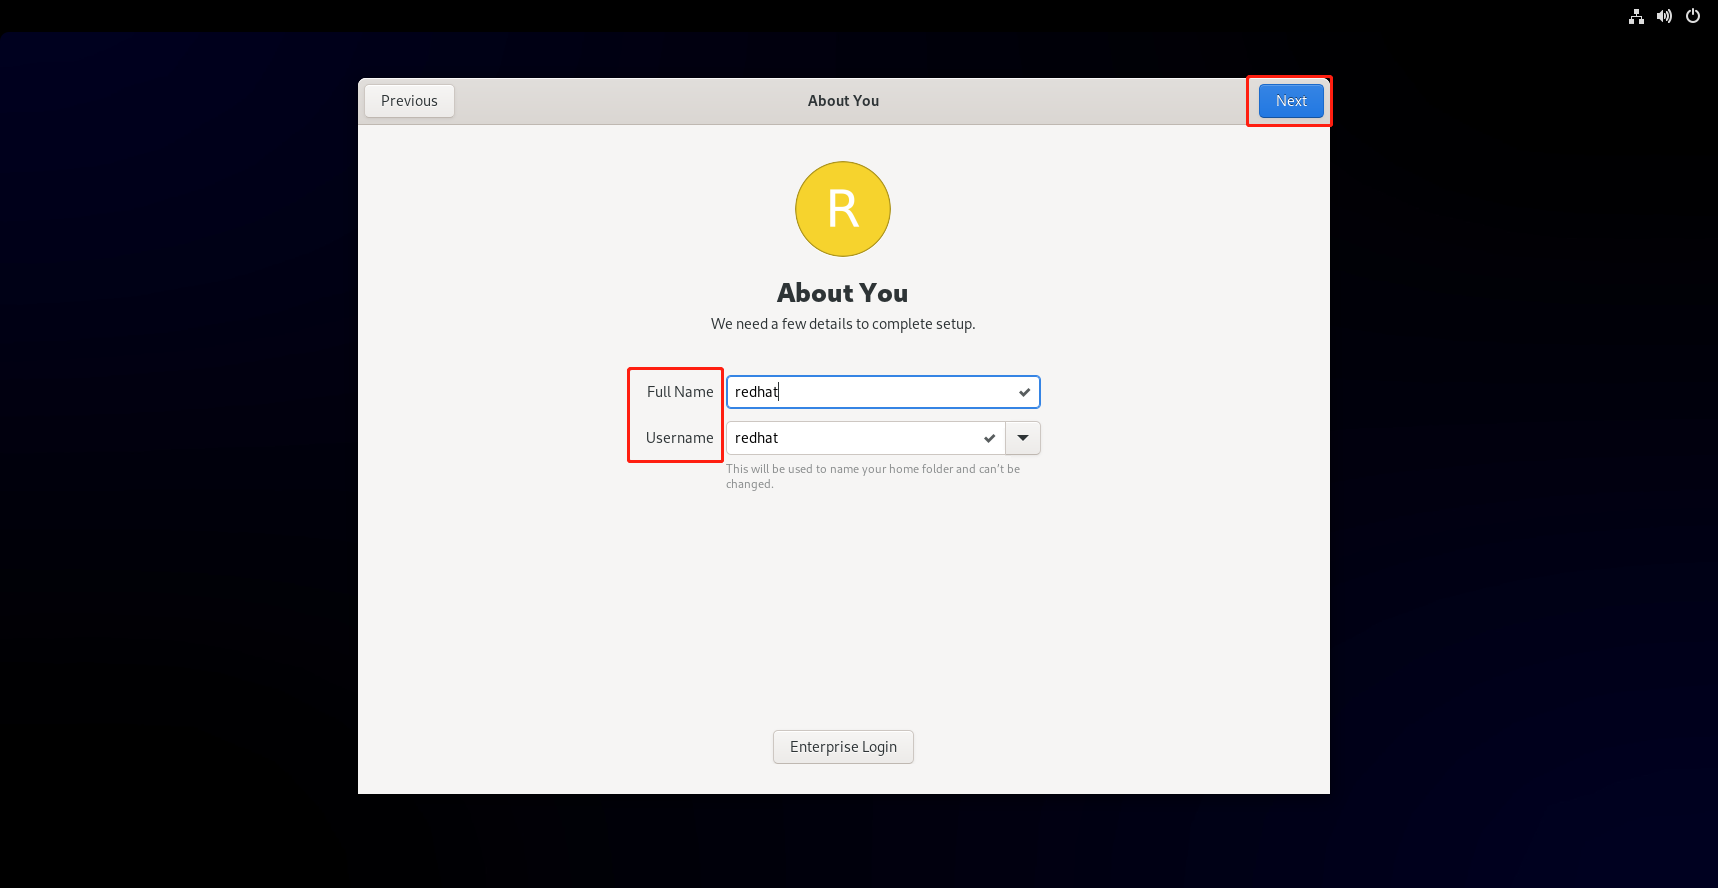Viewport: 1718px width, 888px height.
Task: Open the network status icon in top bar
Action: click(1636, 16)
